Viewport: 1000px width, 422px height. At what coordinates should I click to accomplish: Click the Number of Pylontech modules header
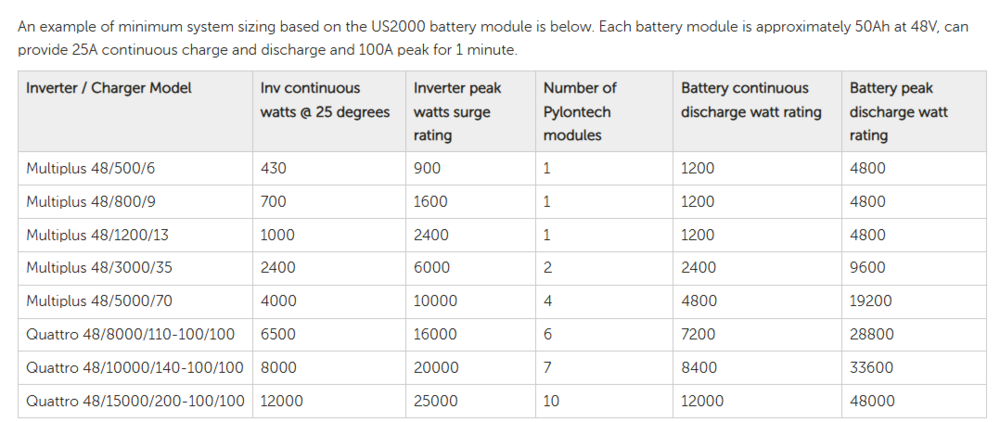(x=579, y=111)
